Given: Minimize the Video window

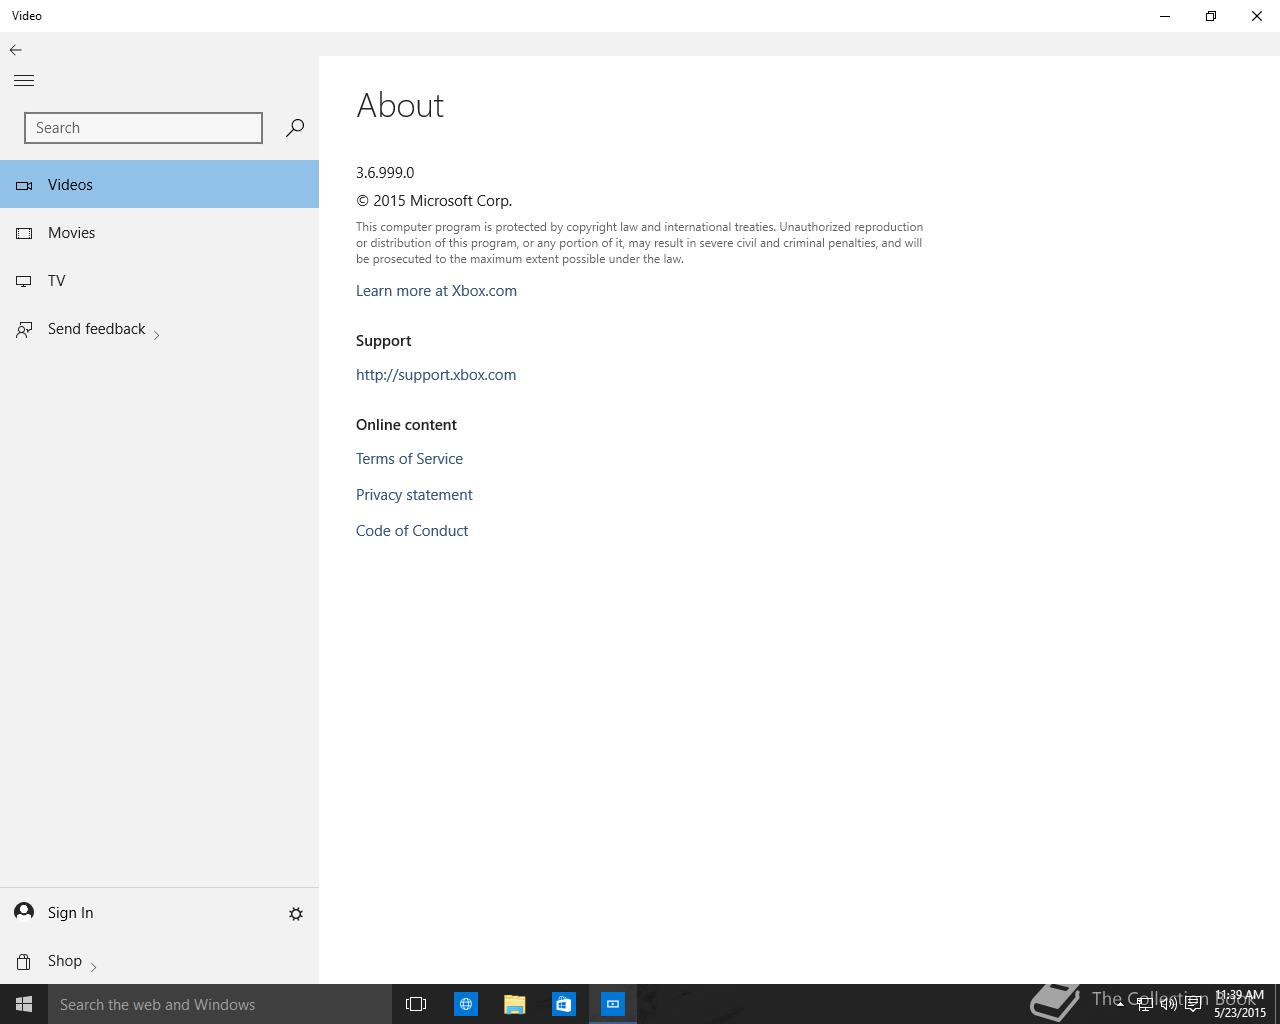Looking at the screenshot, I should pyautogui.click(x=1165, y=16).
